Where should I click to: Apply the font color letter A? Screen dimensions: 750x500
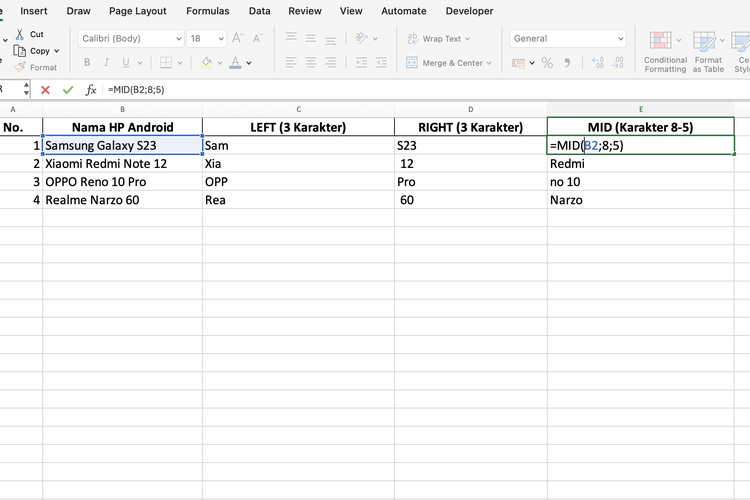tap(235, 62)
